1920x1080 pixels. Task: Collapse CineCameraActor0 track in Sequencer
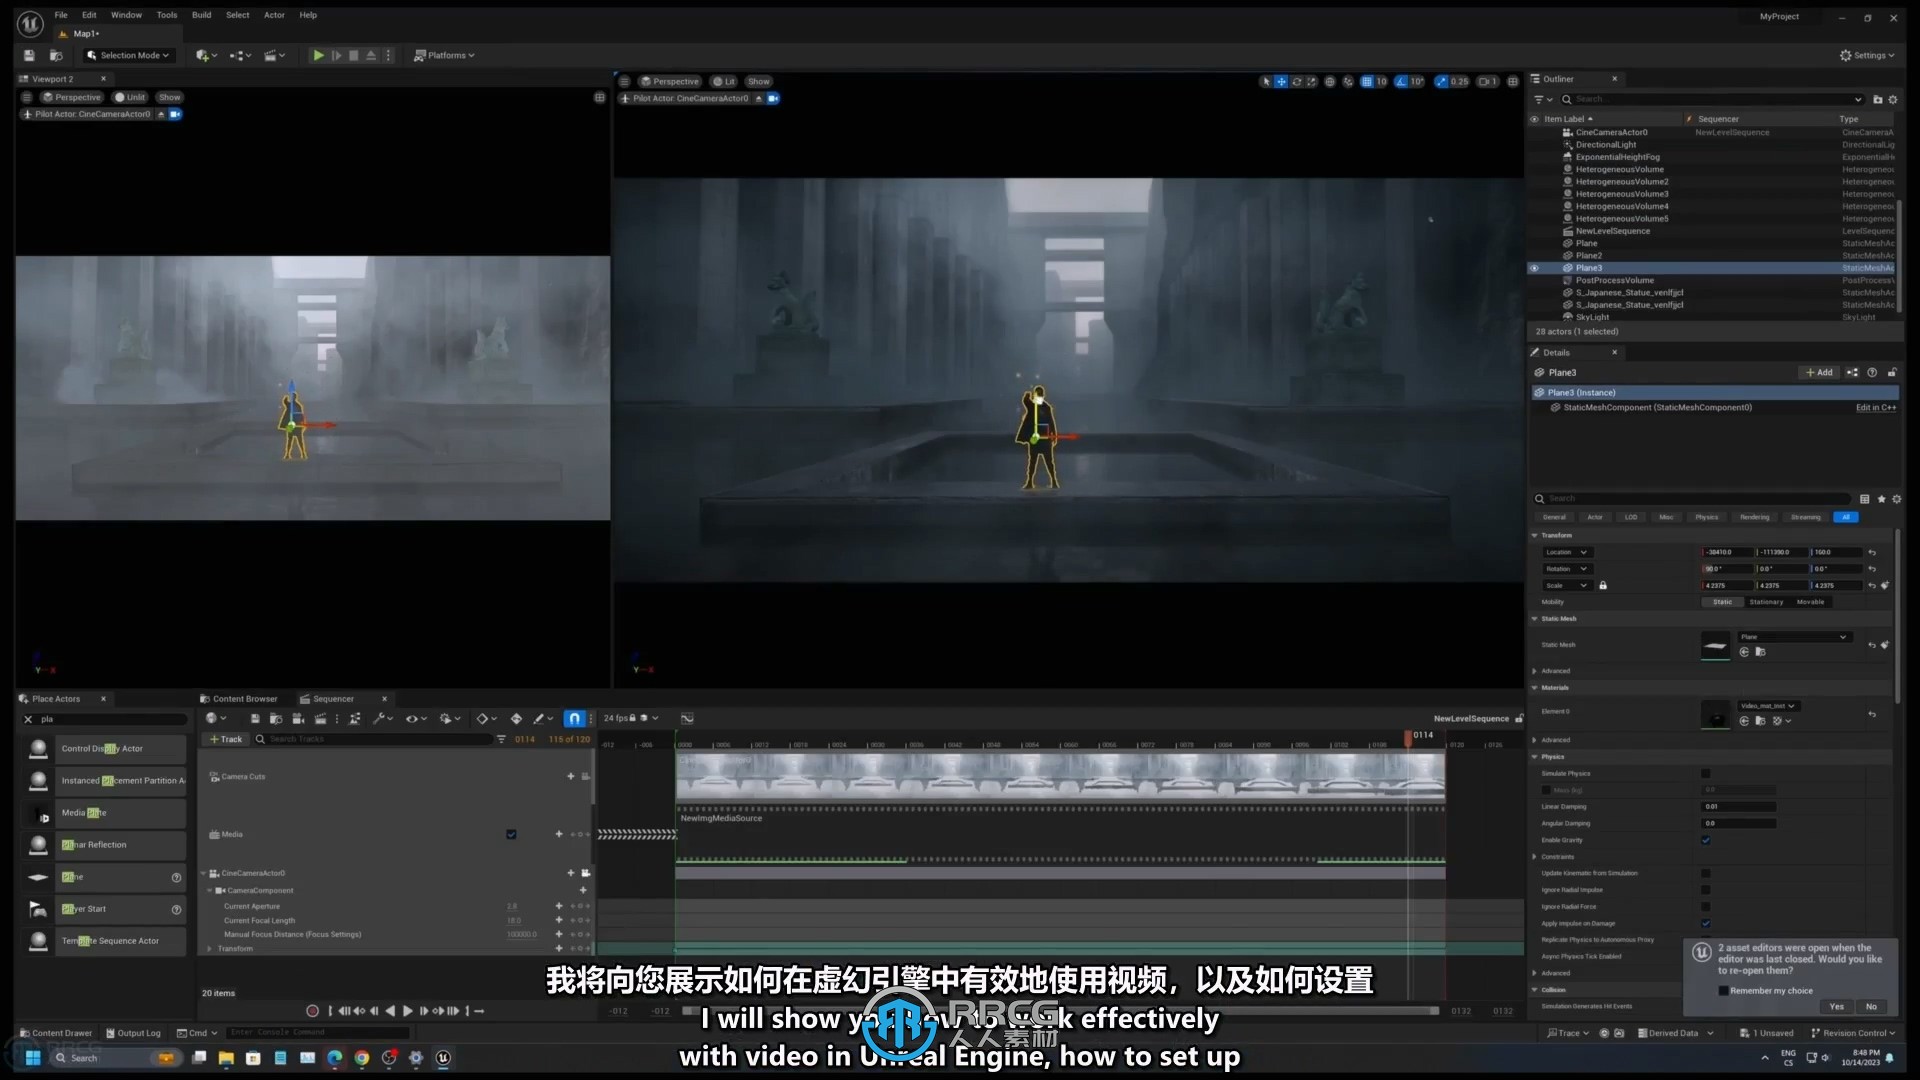[x=203, y=873]
